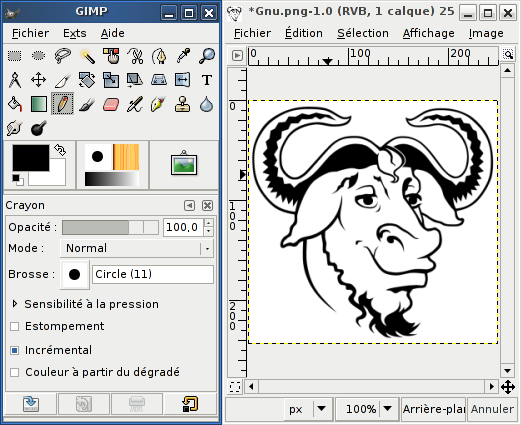
Task: Select the Paintbrush tool
Action: pos(87,104)
